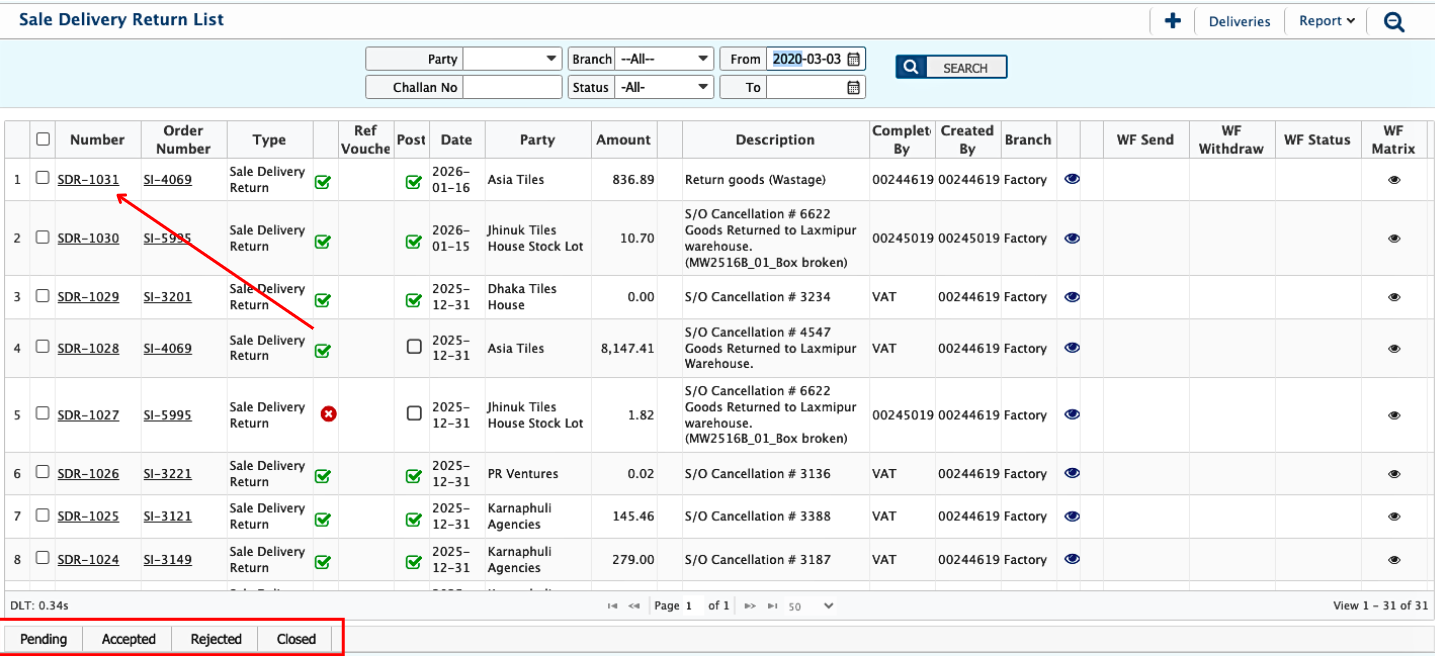Toggle the select-all checkbox in header

[x=43, y=139]
